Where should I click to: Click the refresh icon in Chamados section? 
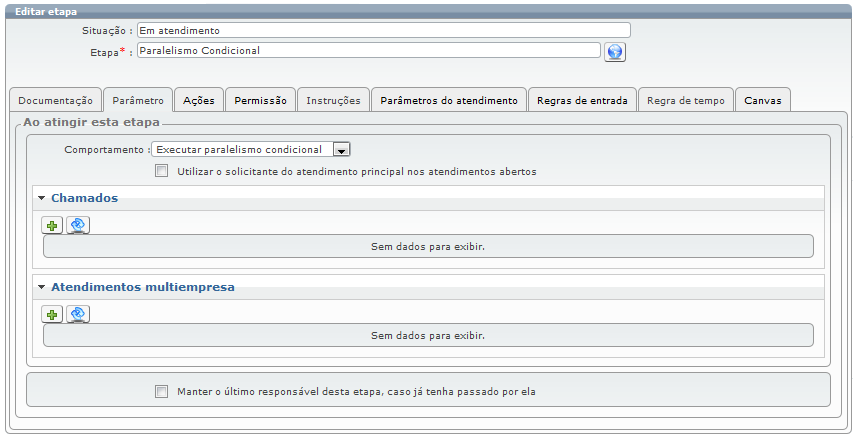pyautogui.click(x=78, y=225)
